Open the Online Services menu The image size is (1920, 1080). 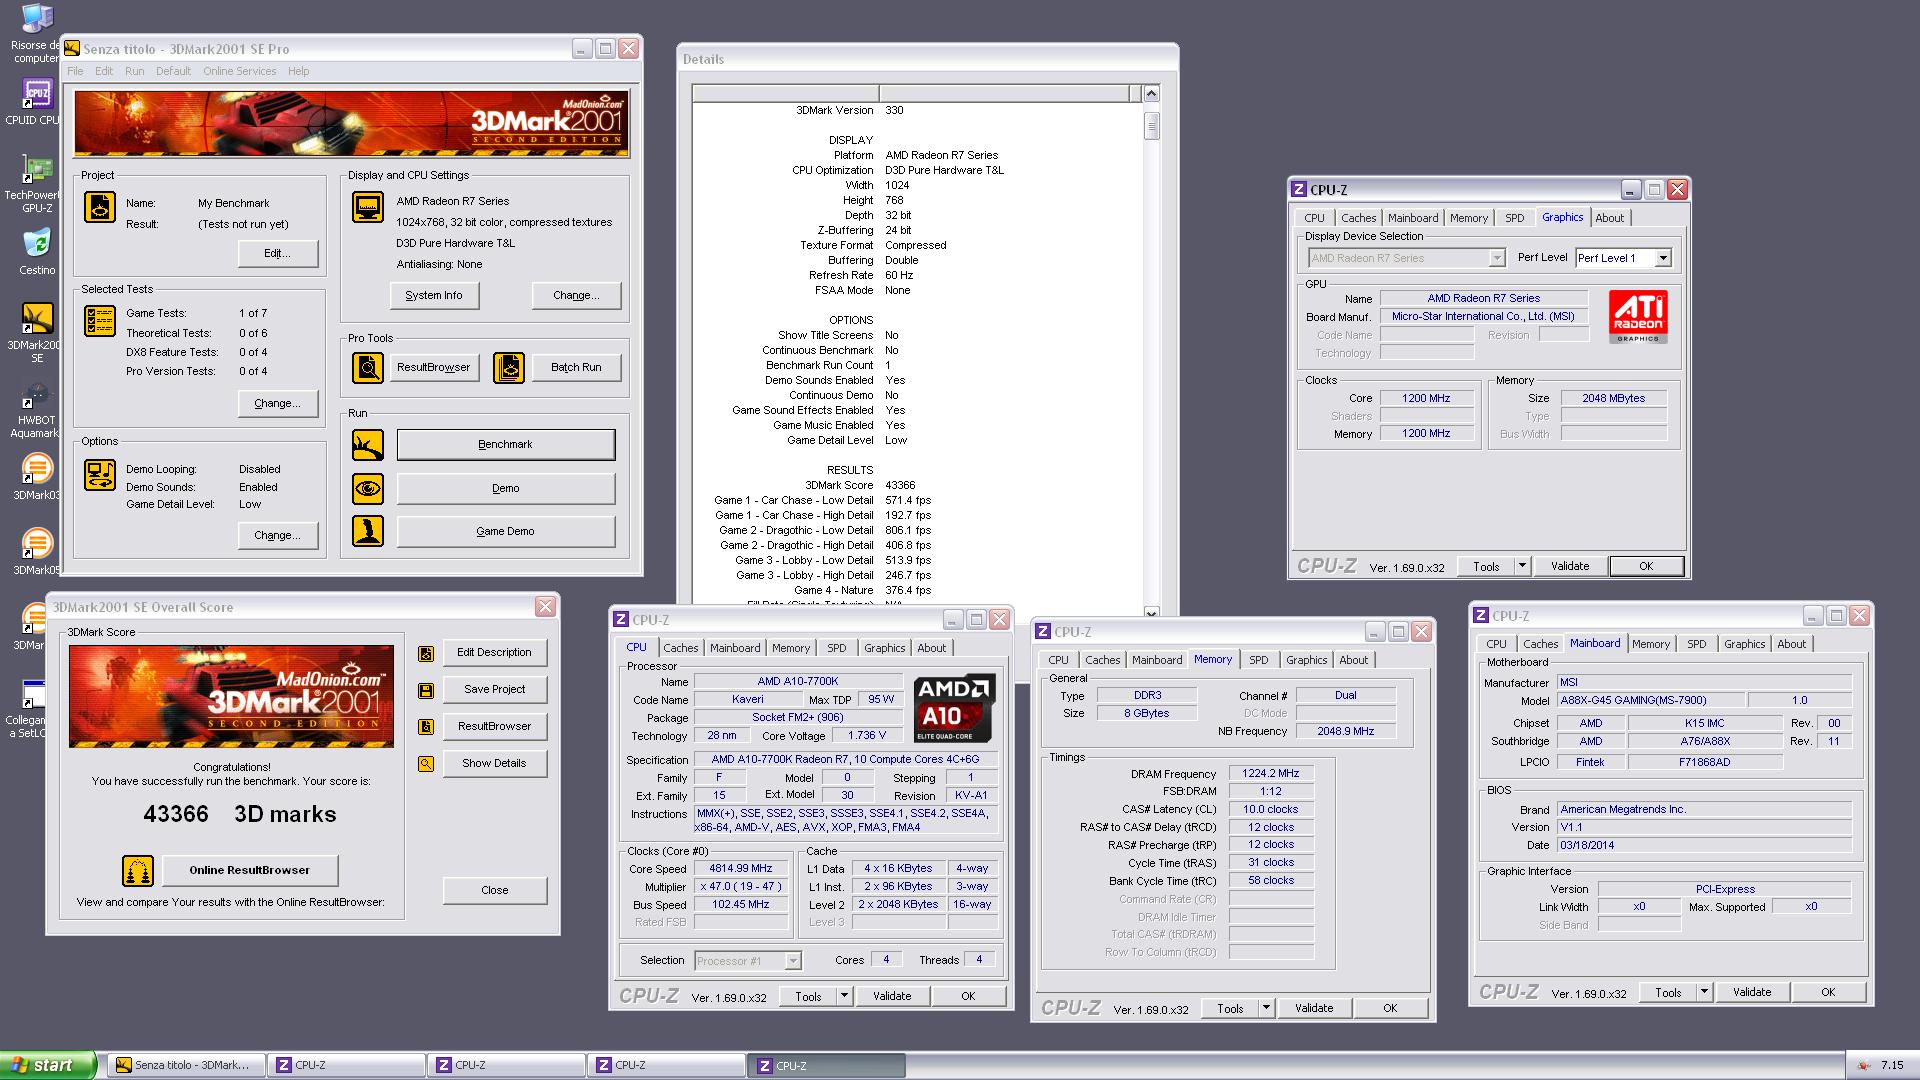click(239, 71)
